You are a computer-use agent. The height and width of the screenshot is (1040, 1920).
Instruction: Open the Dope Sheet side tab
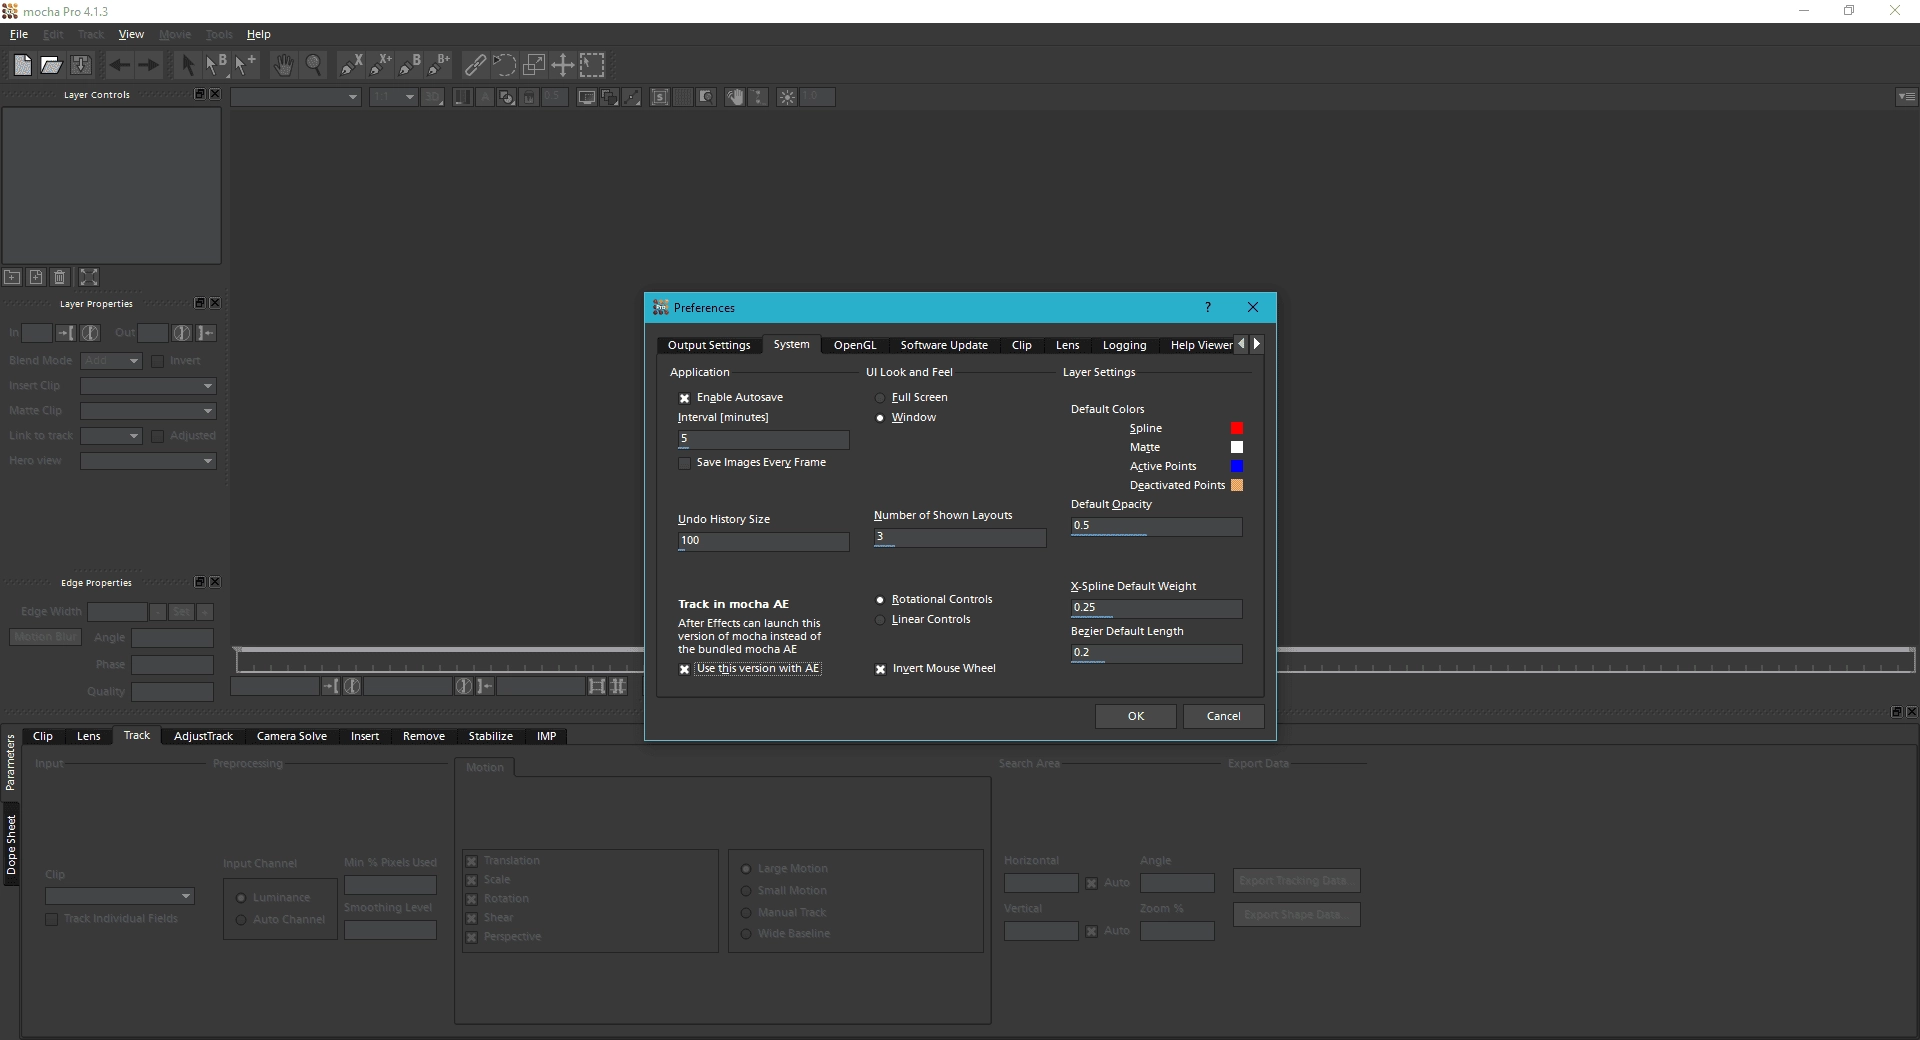[x=11, y=846]
